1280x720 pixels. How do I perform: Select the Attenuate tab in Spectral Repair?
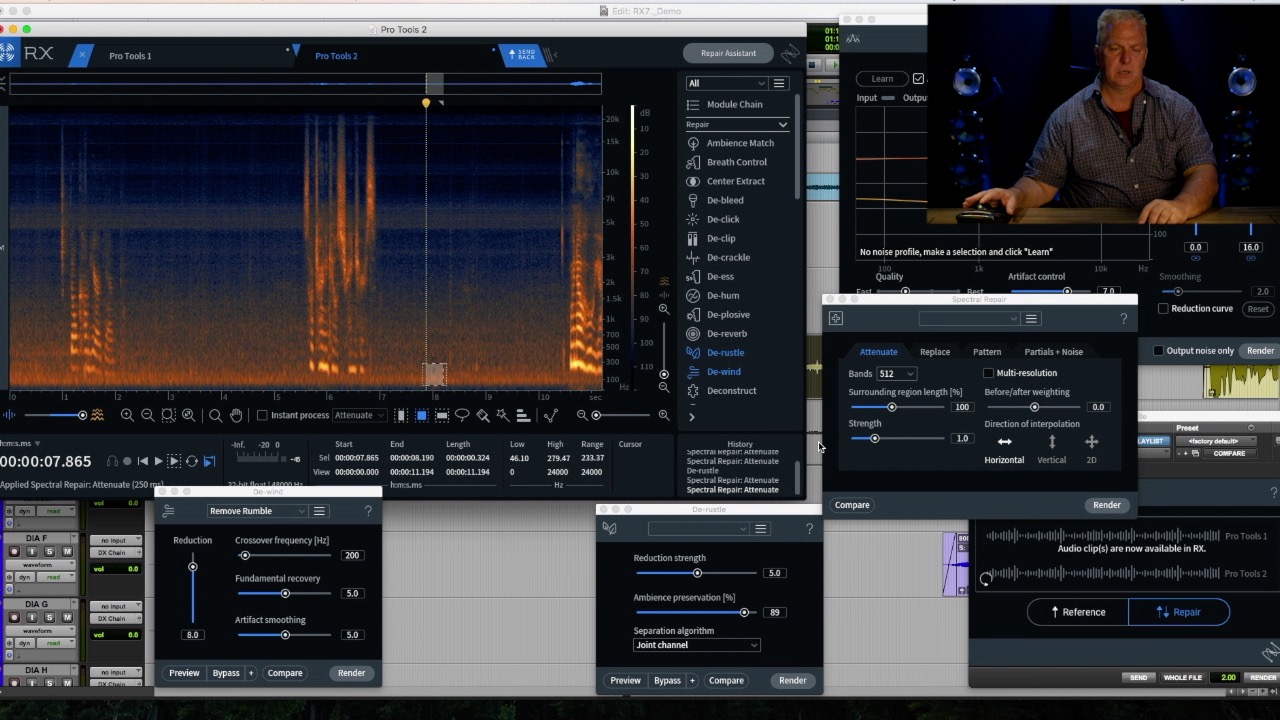click(x=878, y=352)
